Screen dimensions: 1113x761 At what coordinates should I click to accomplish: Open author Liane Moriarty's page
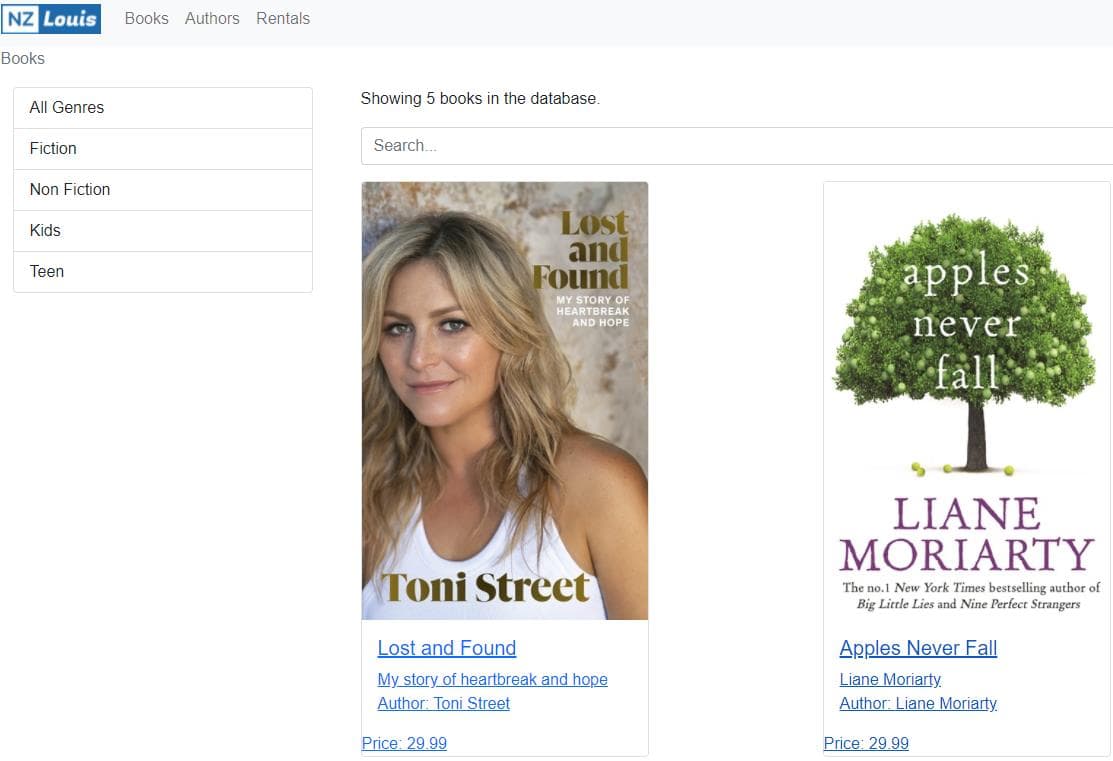[x=918, y=703]
